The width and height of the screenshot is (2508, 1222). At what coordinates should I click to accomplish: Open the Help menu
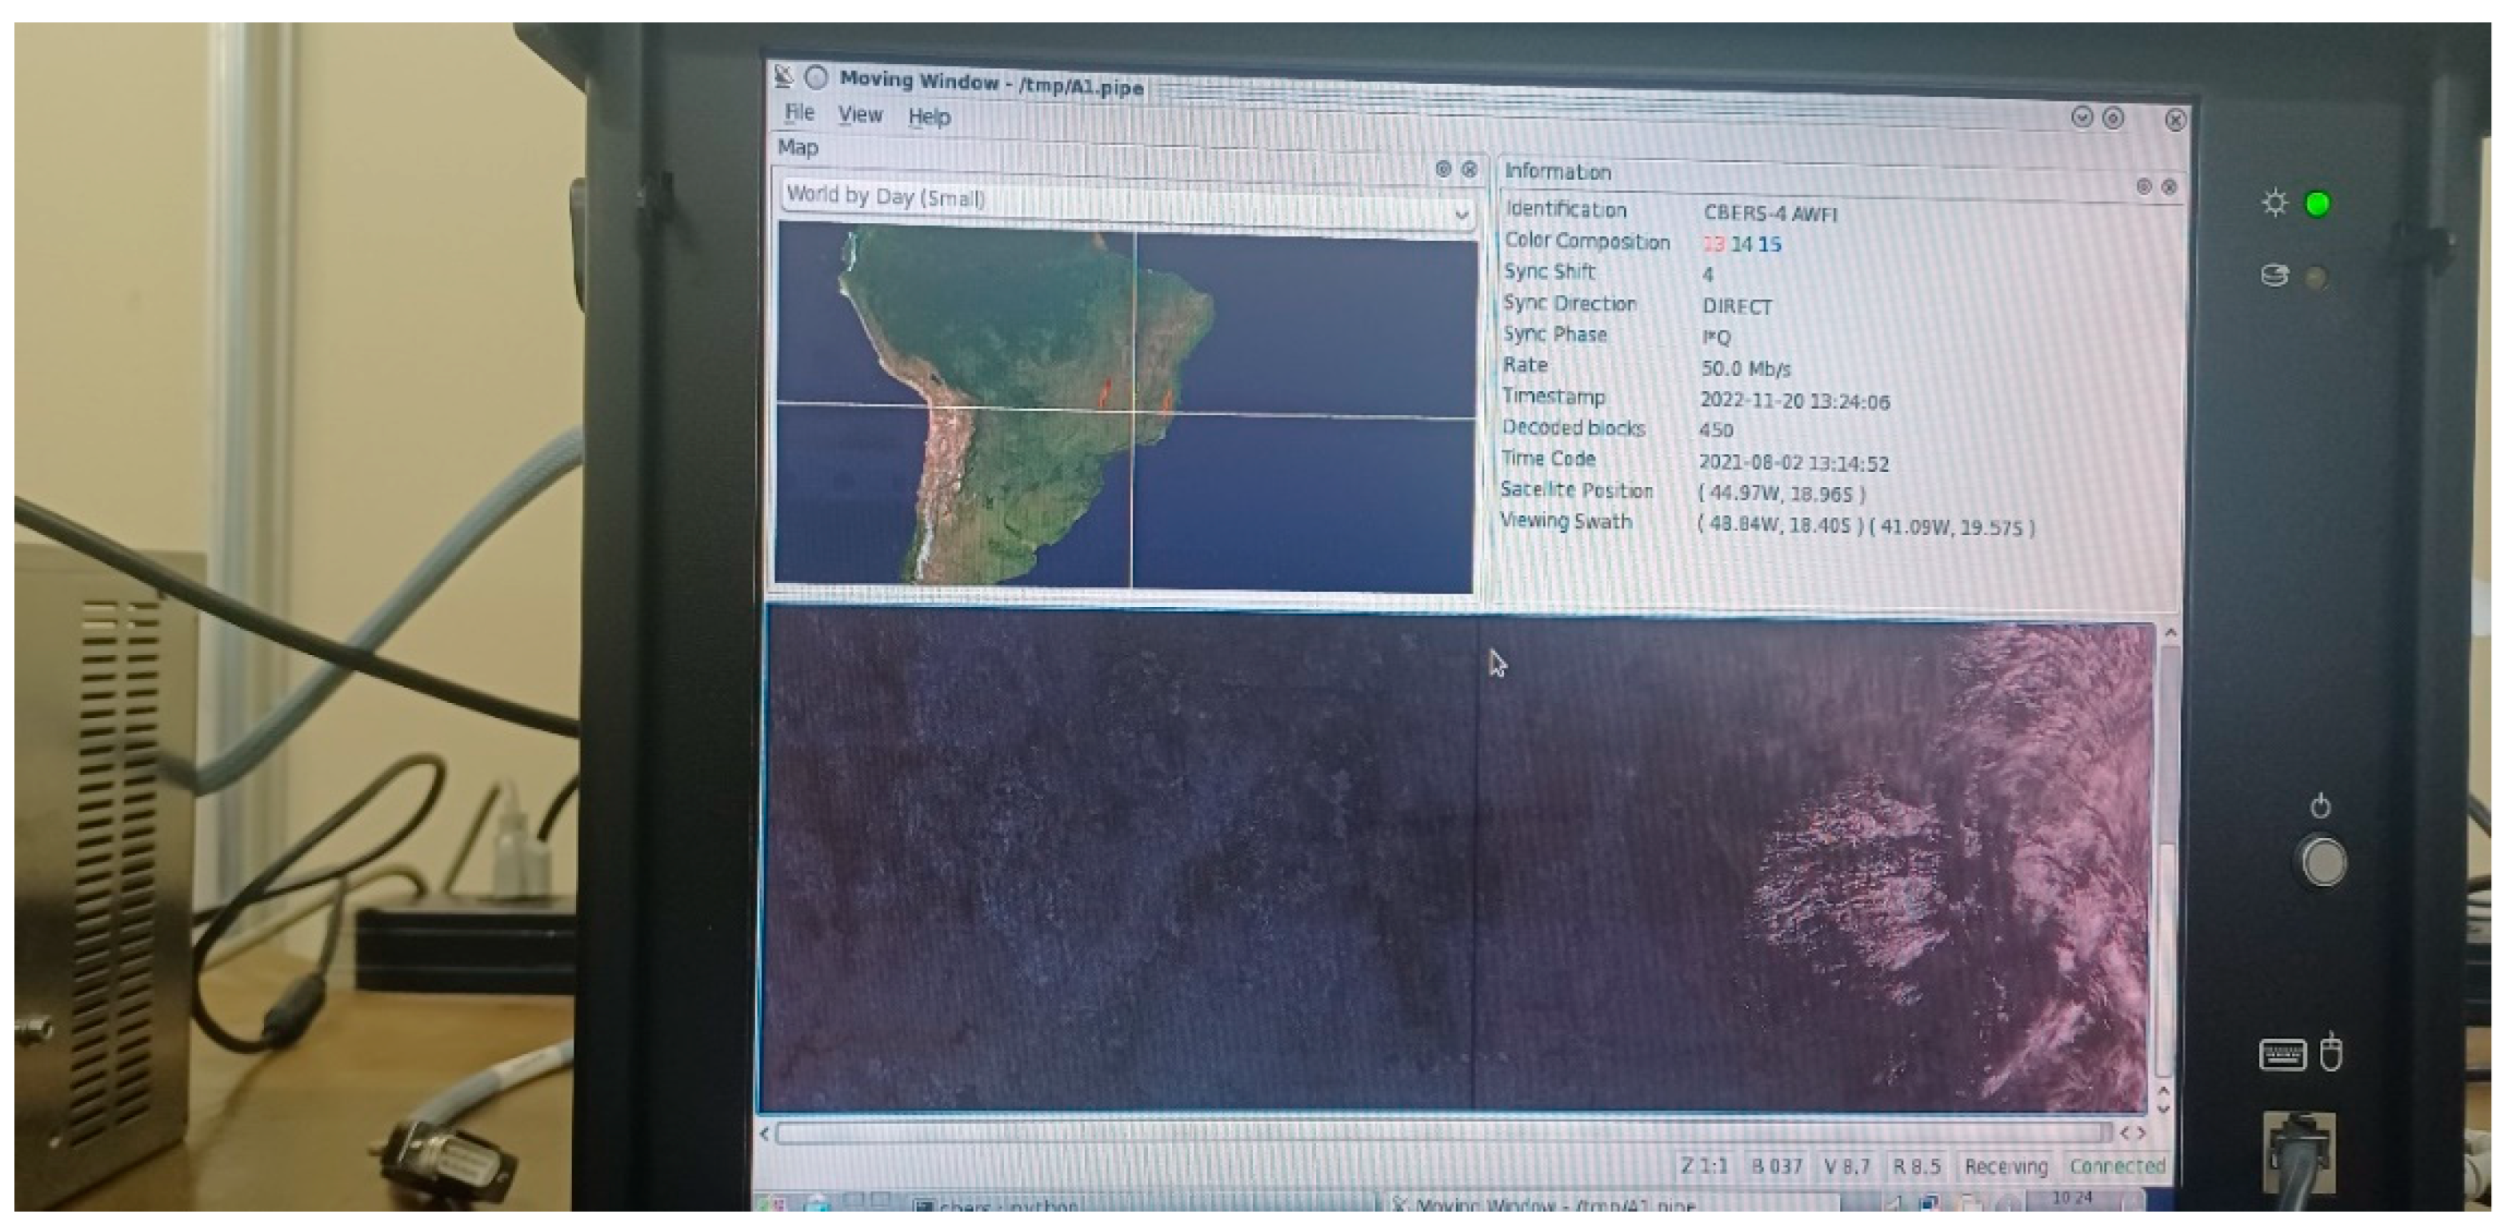[x=929, y=117]
